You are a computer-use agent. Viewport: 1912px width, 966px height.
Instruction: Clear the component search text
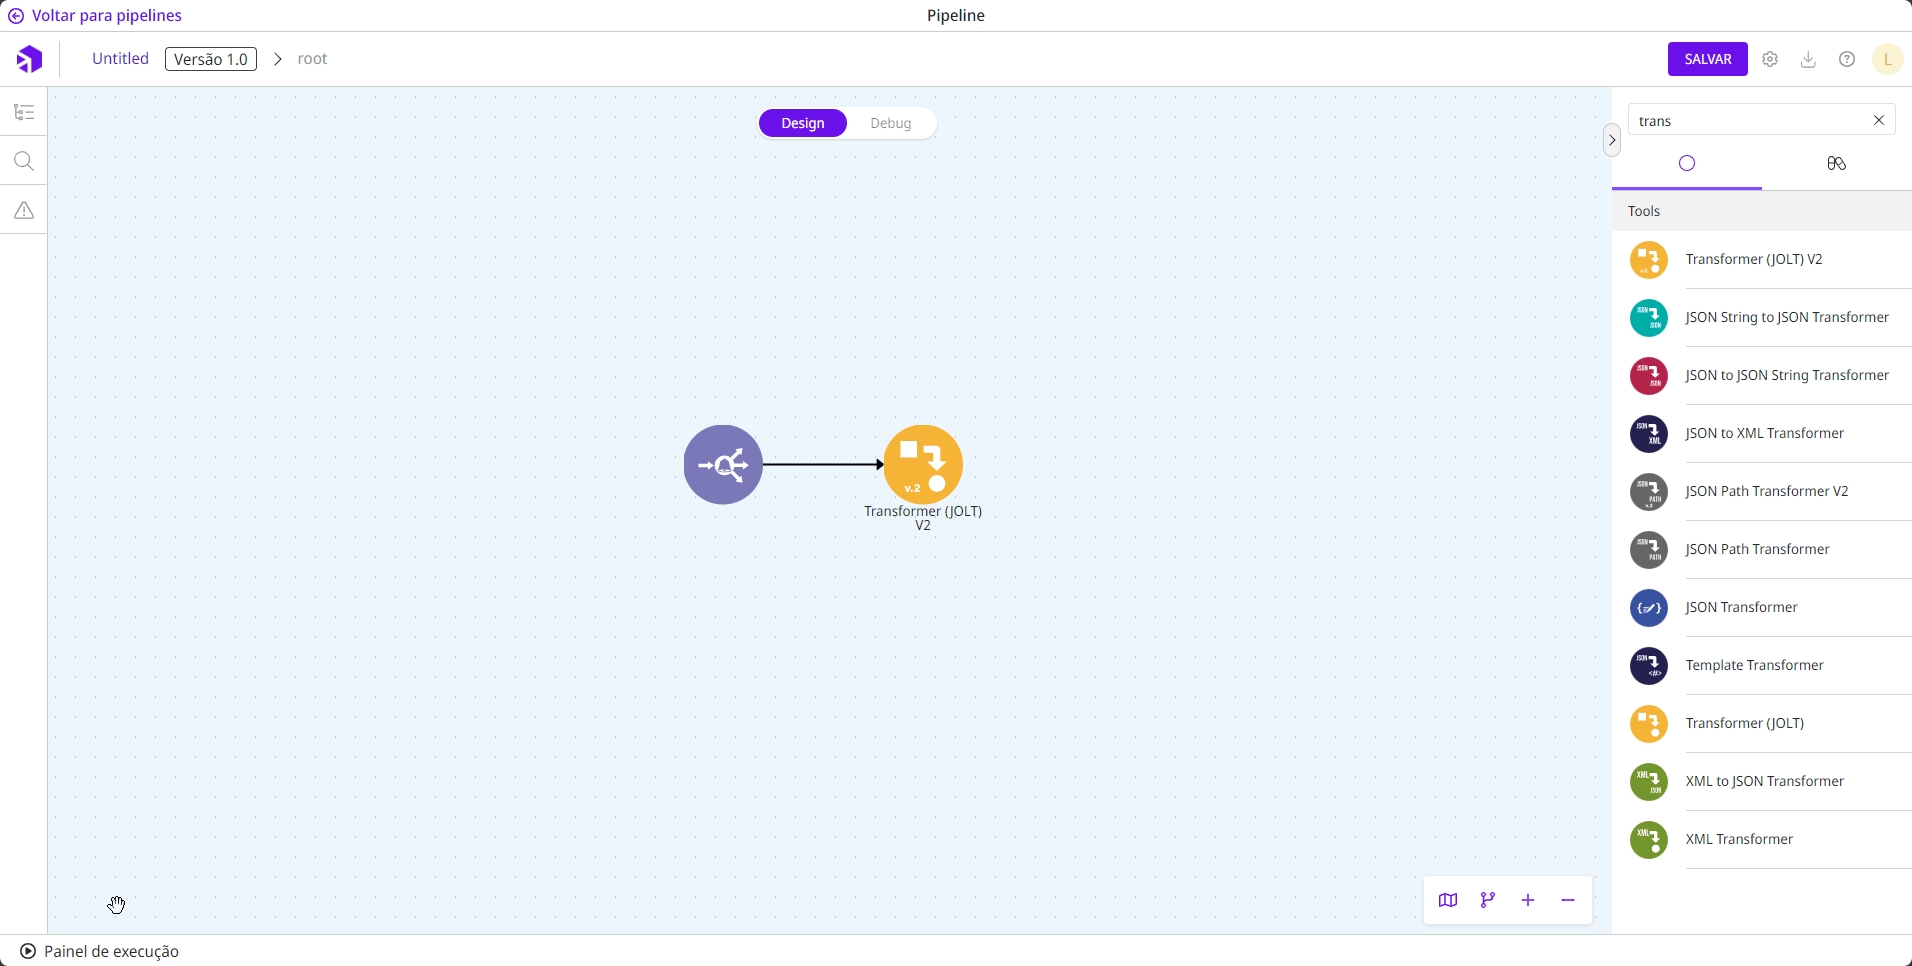pos(1879,120)
